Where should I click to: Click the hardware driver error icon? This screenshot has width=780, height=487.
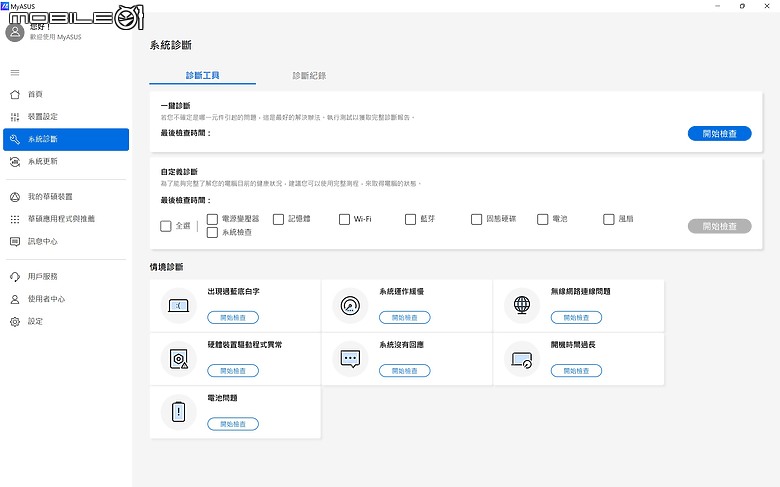(179, 359)
